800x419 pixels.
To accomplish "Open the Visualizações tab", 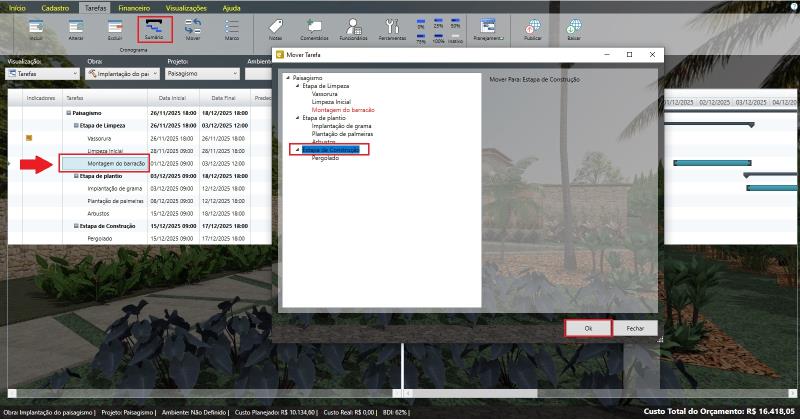I will point(186,6).
